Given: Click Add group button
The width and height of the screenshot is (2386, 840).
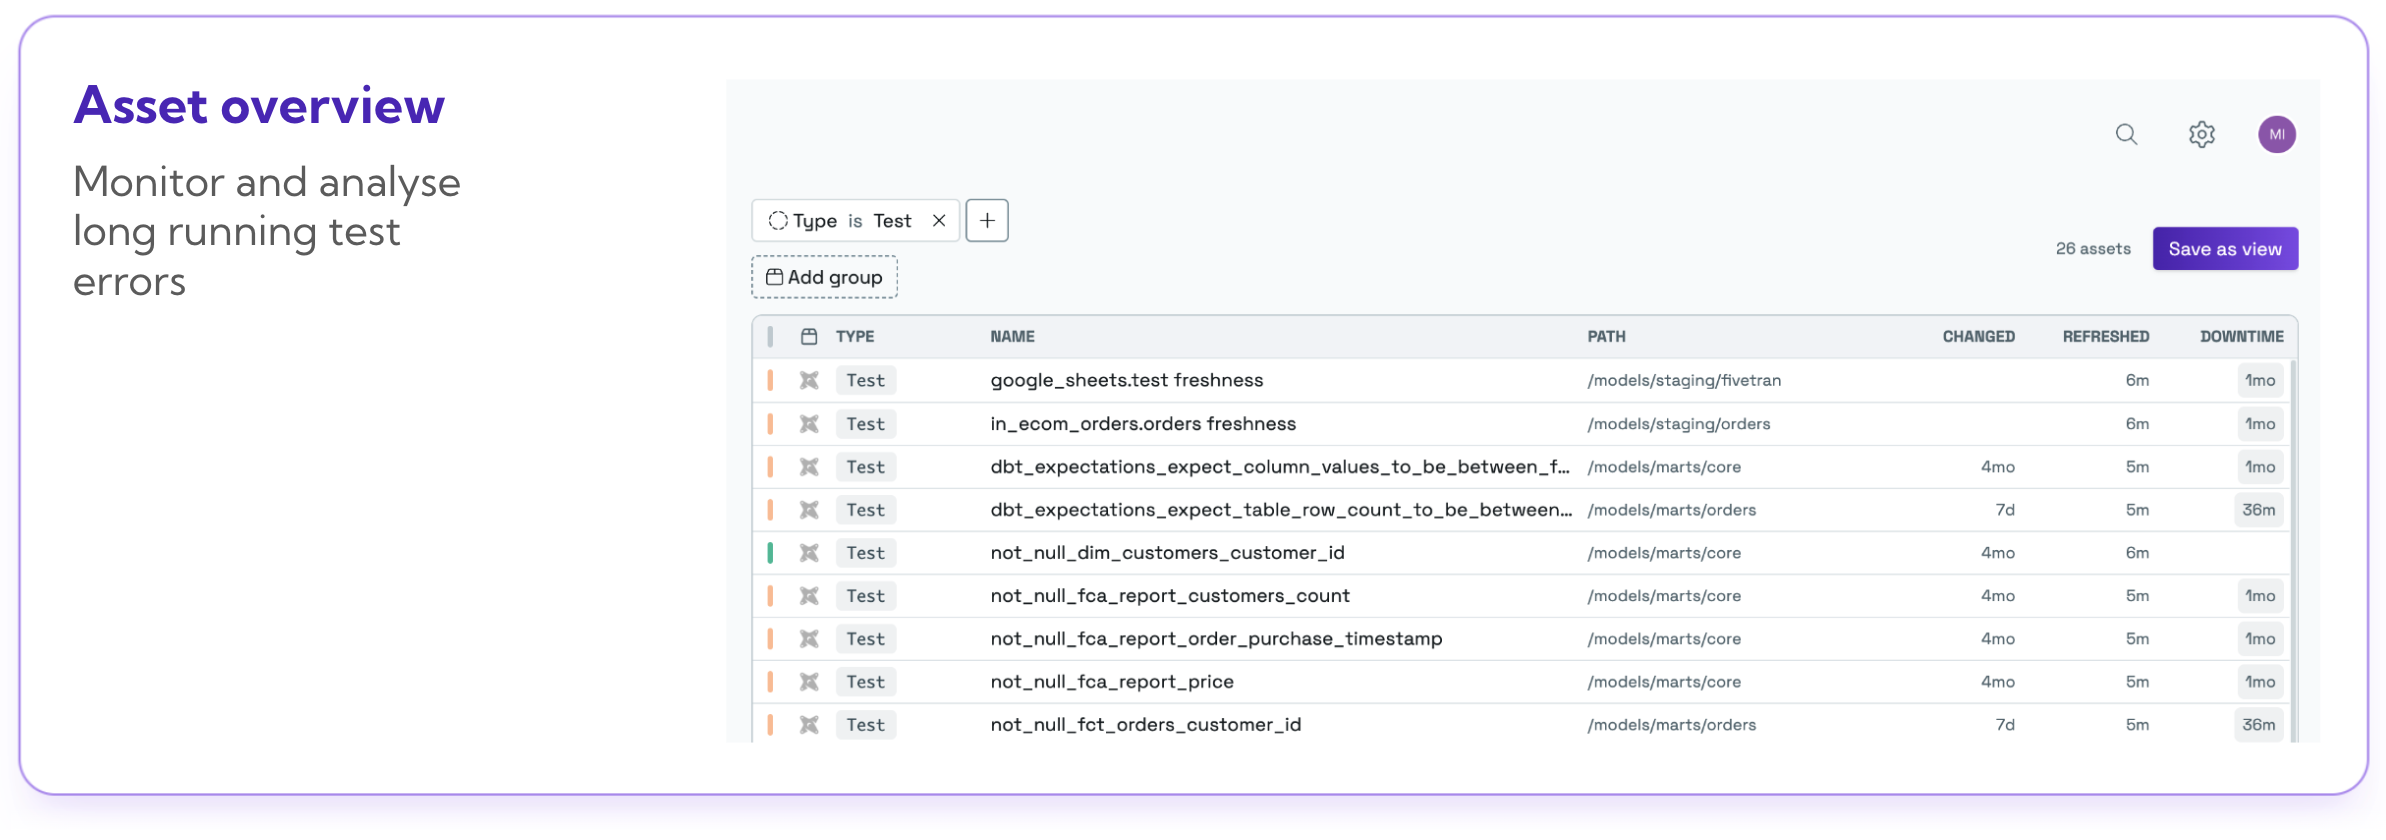Looking at the screenshot, I should point(824,277).
